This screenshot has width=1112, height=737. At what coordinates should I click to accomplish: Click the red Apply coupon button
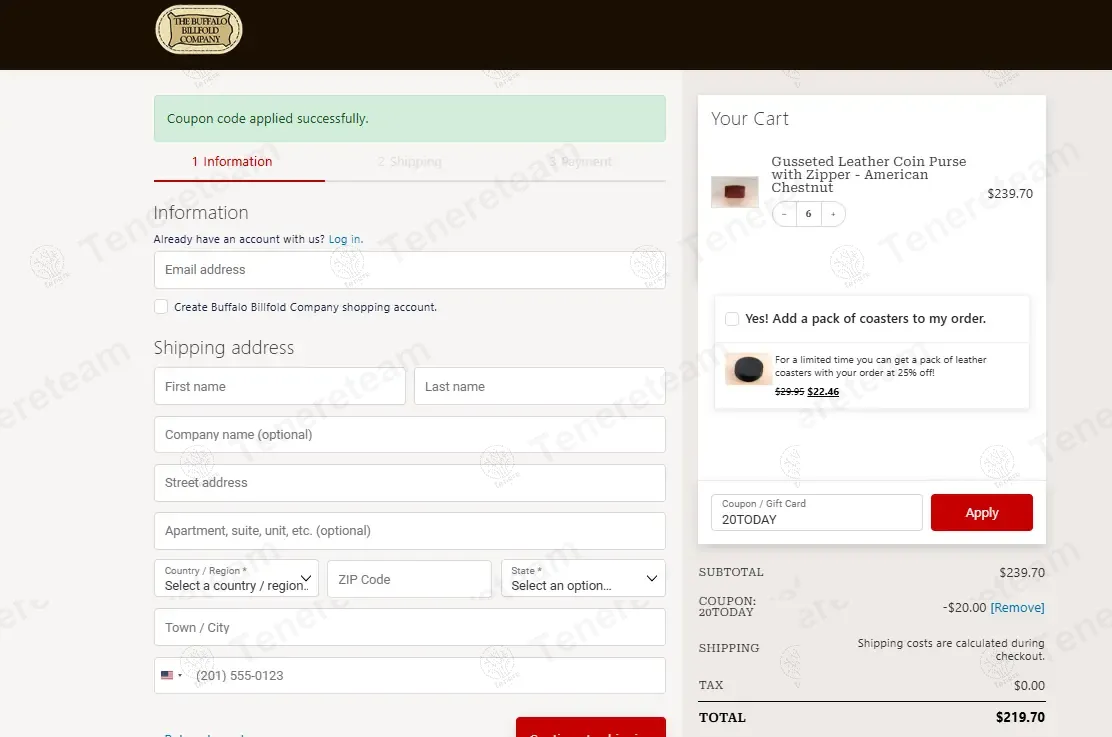click(982, 512)
